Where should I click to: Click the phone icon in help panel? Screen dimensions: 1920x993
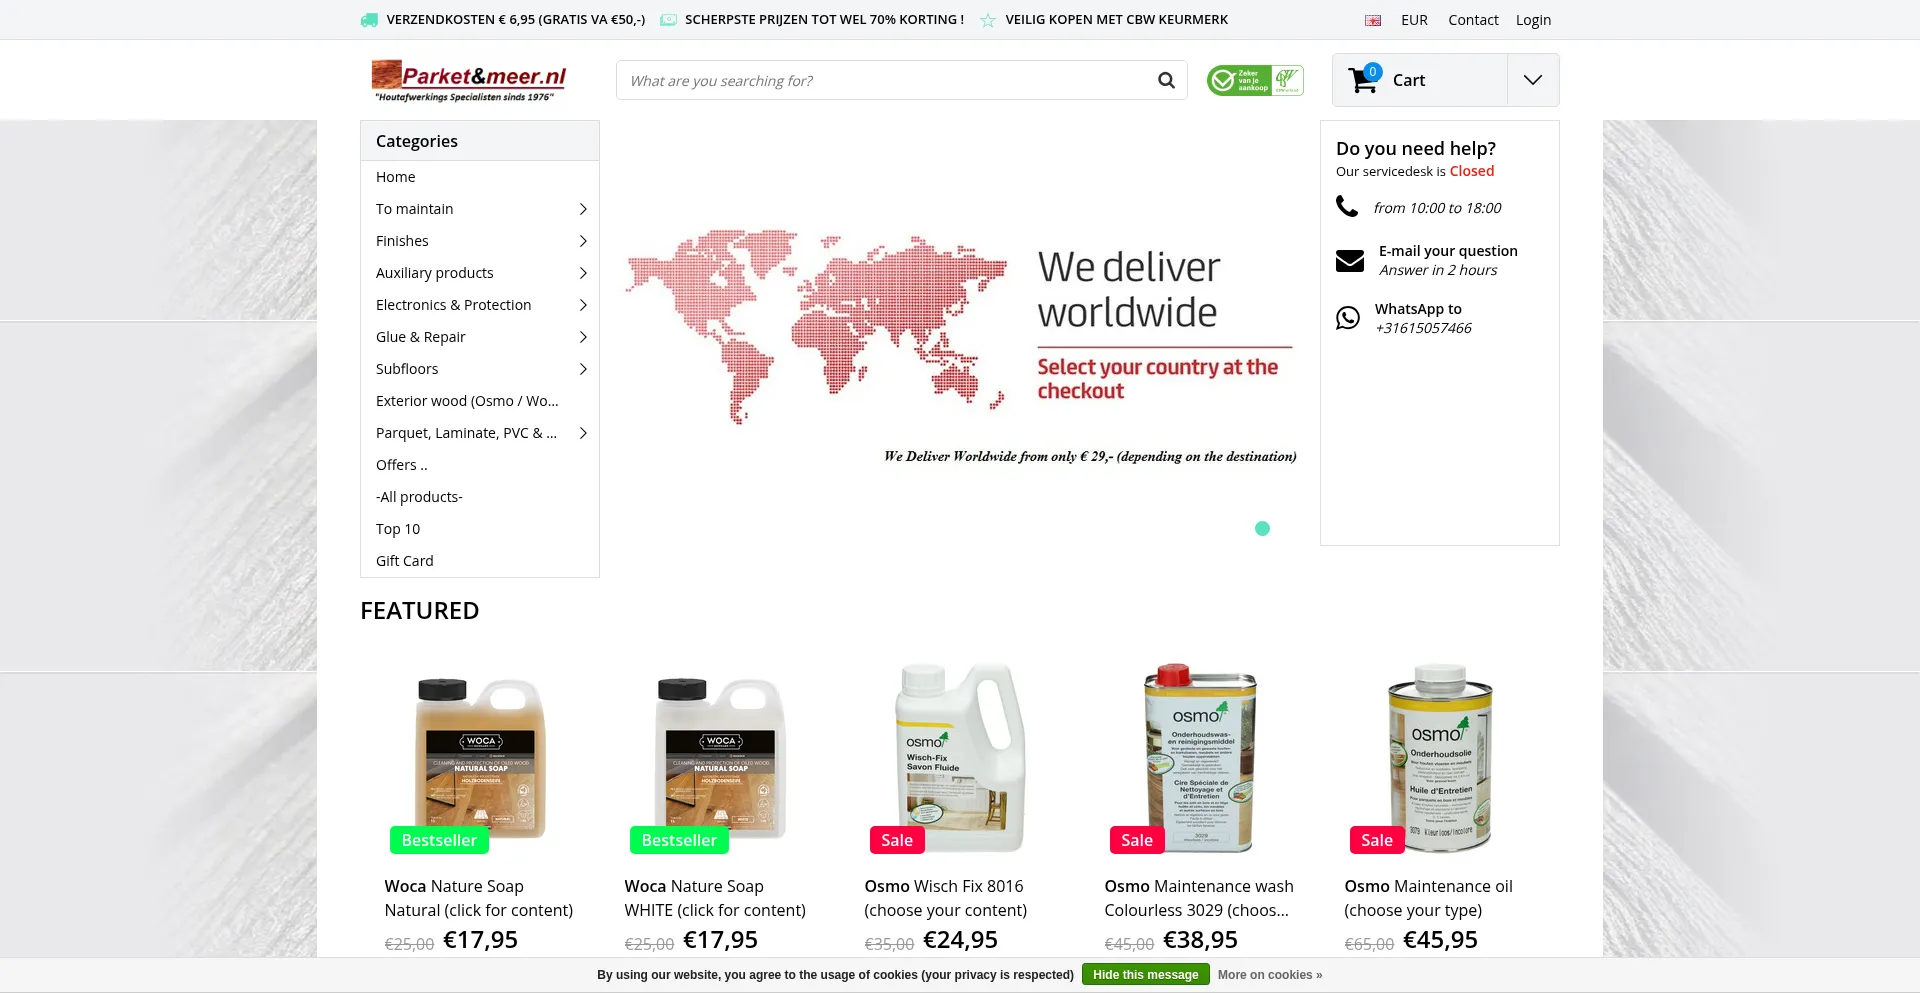coord(1347,207)
